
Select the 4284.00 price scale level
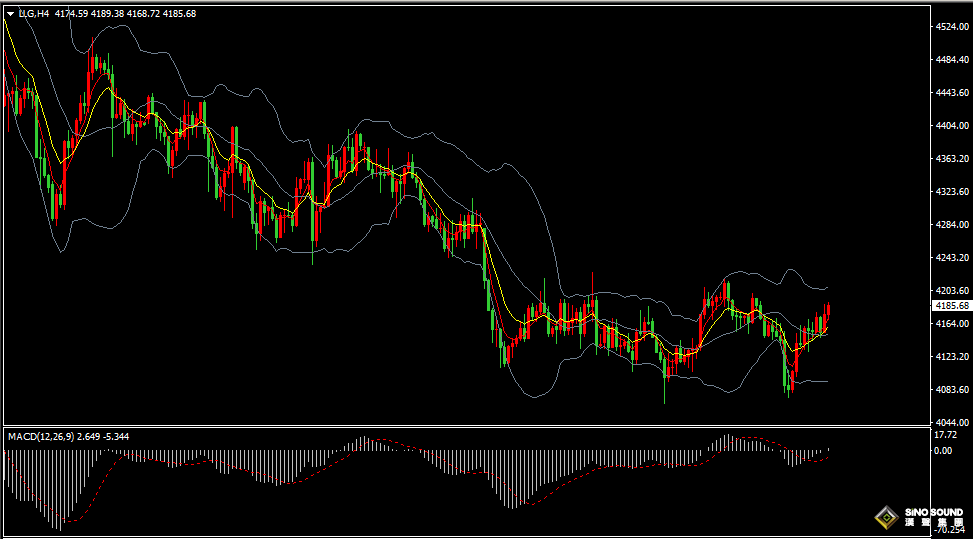[952, 225]
